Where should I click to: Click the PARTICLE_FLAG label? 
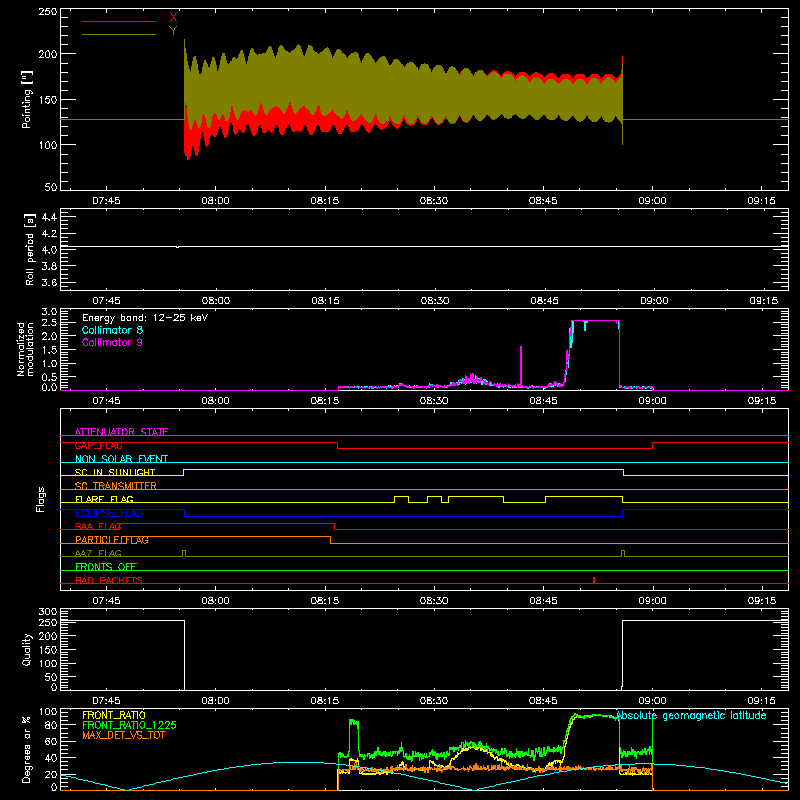112,540
